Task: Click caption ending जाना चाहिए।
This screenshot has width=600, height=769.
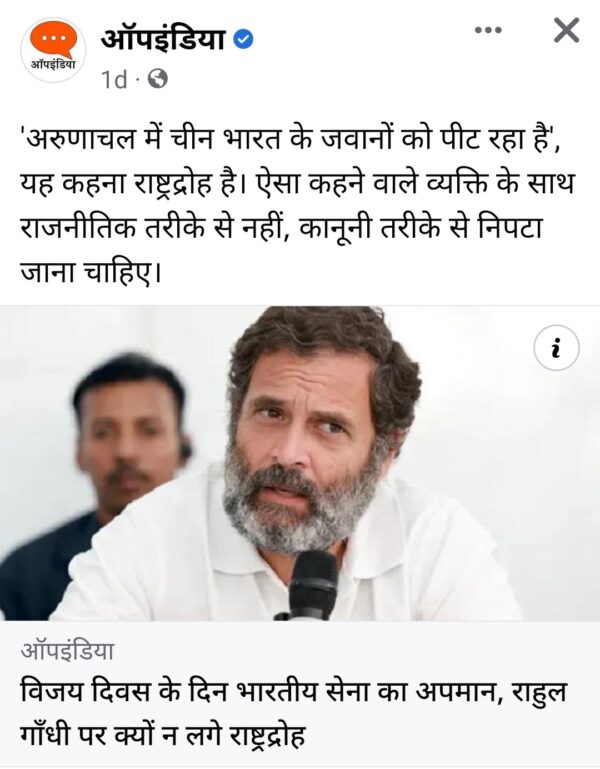Action: tap(91, 270)
